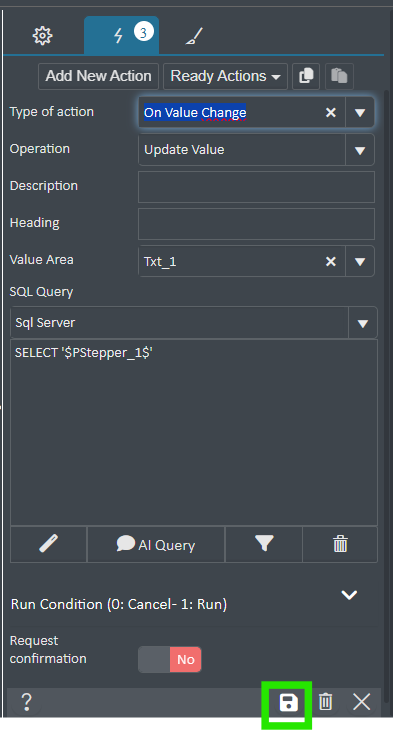The width and height of the screenshot is (393, 730).
Task: Close the panel with X icon
Action: pyautogui.click(x=362, y=702)
